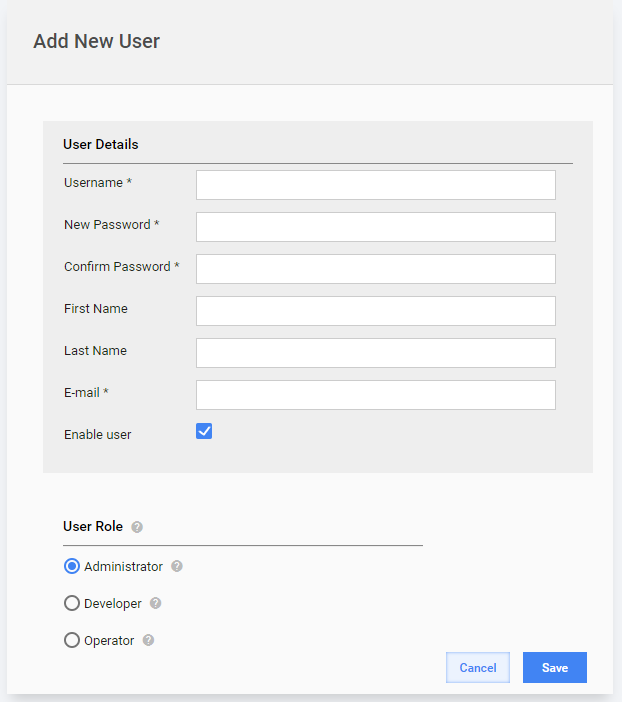Click the Cancel button
Image resolution: width=622 pixels, height=702 pixels.
pyautogui.click(x=478, y=668)
